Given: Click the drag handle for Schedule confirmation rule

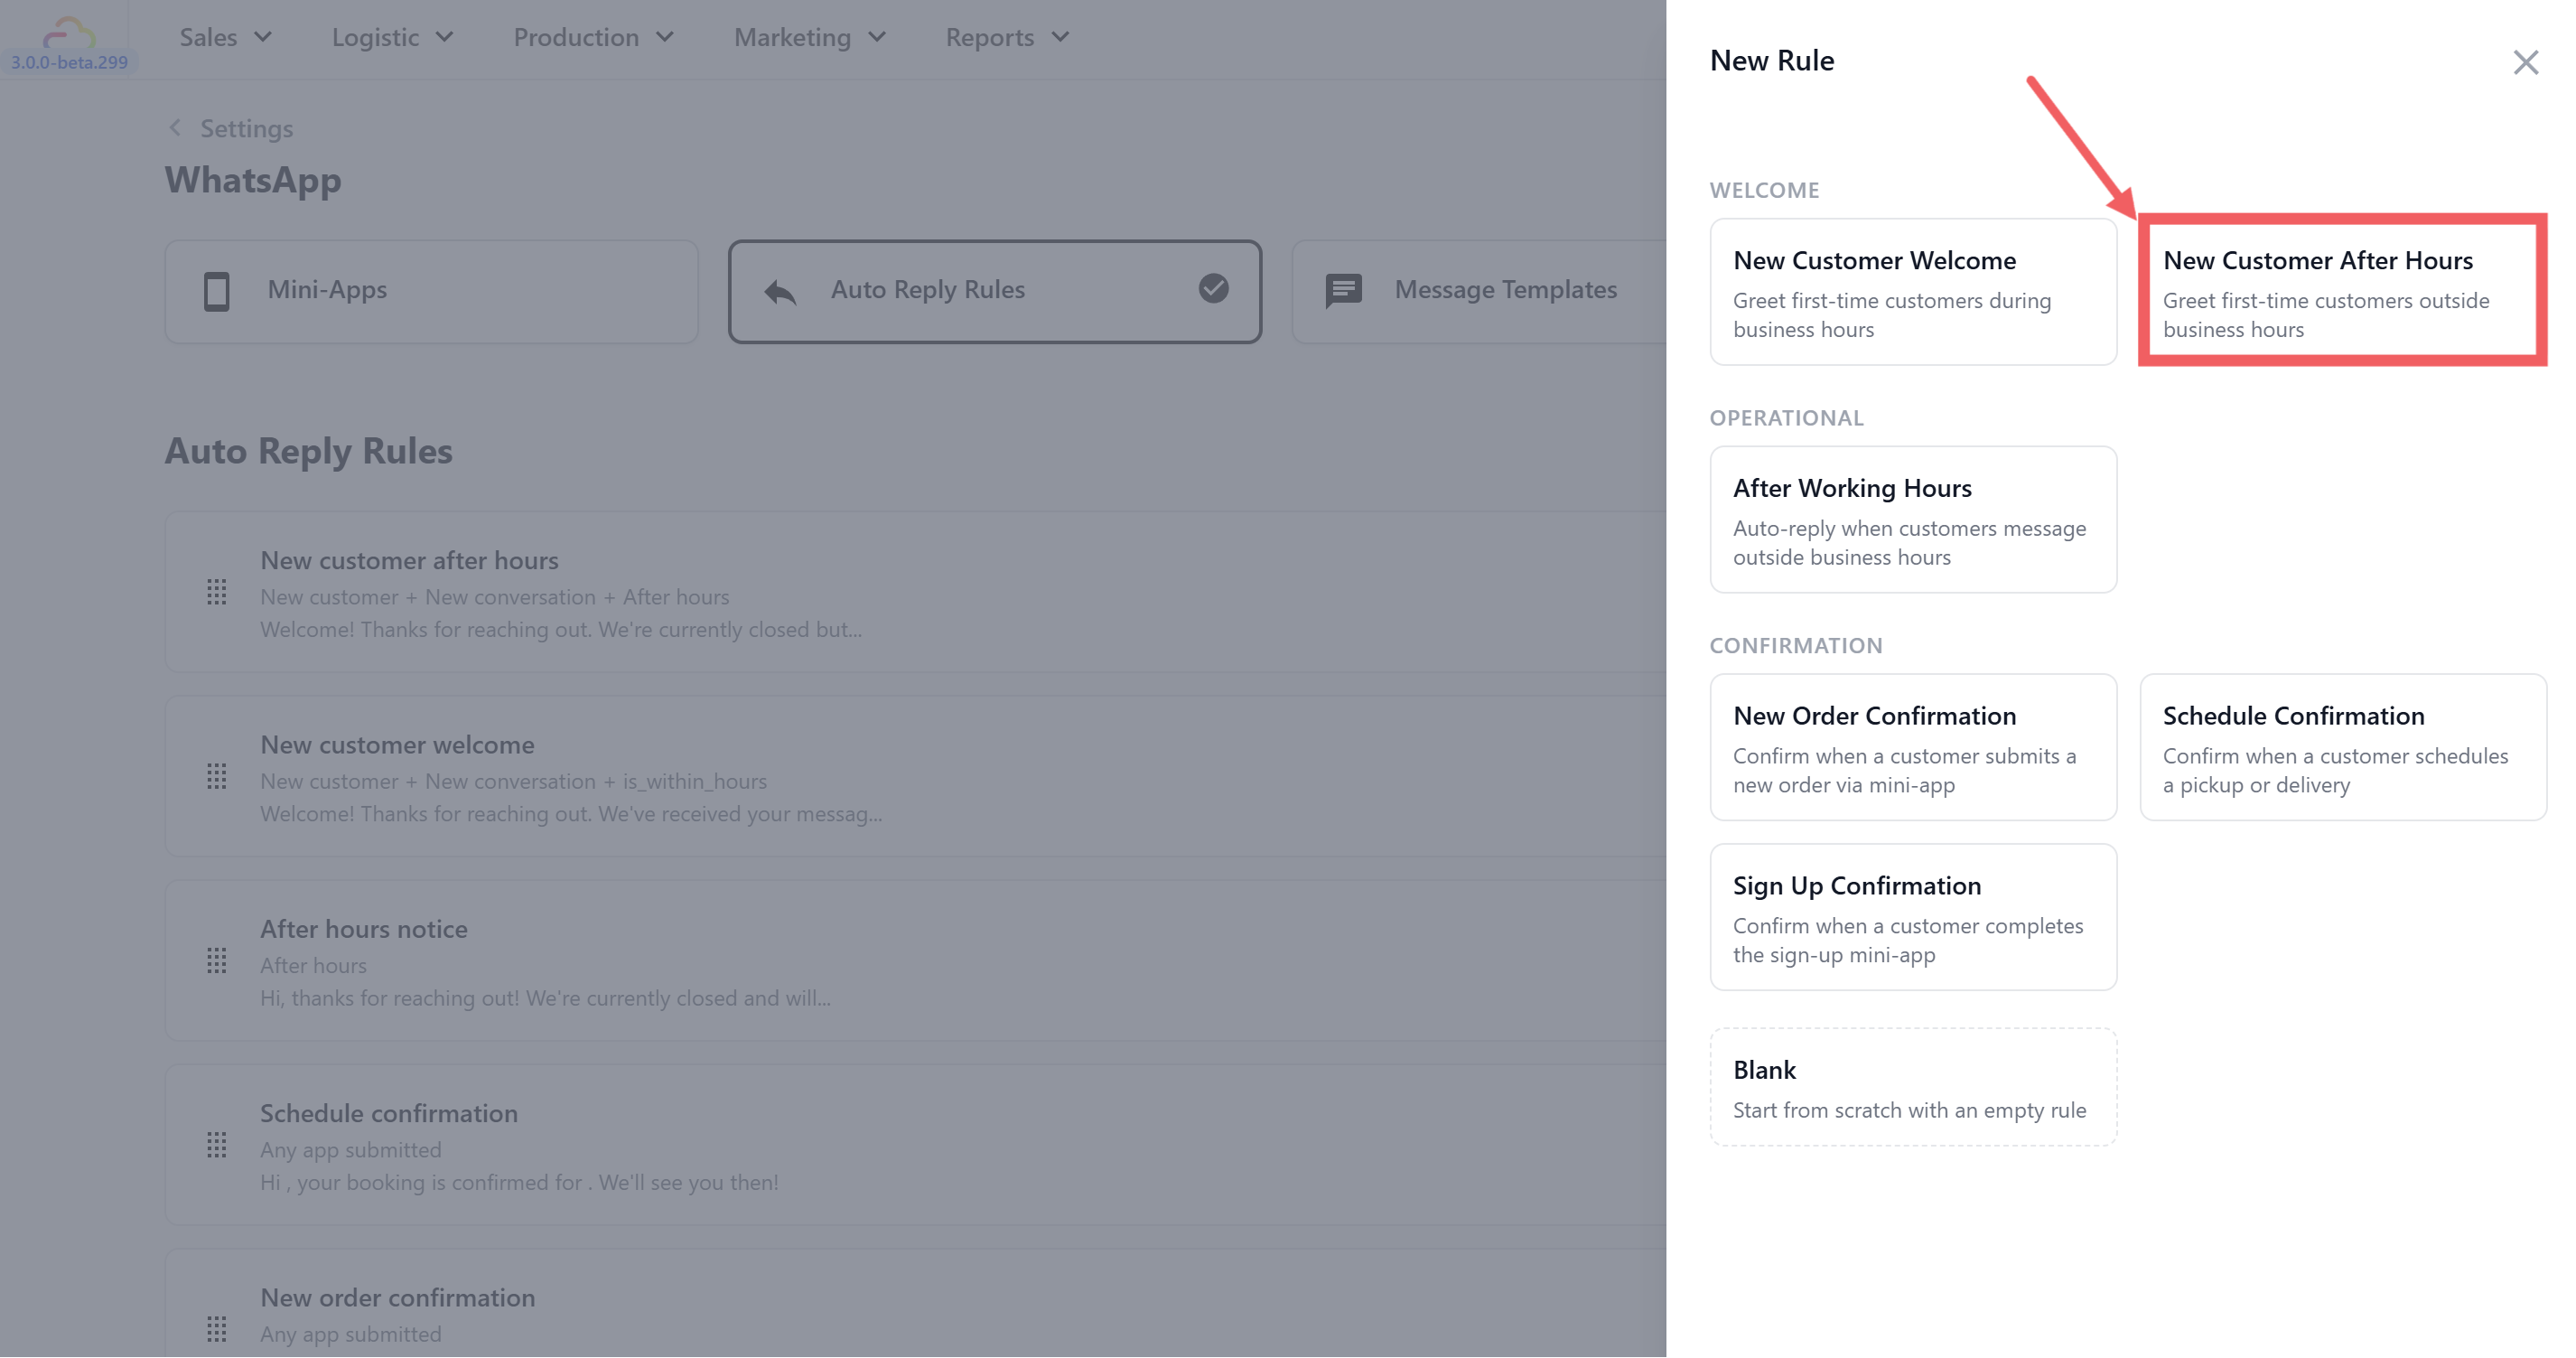Looking at the screenshot, I should coord(216,1145).
